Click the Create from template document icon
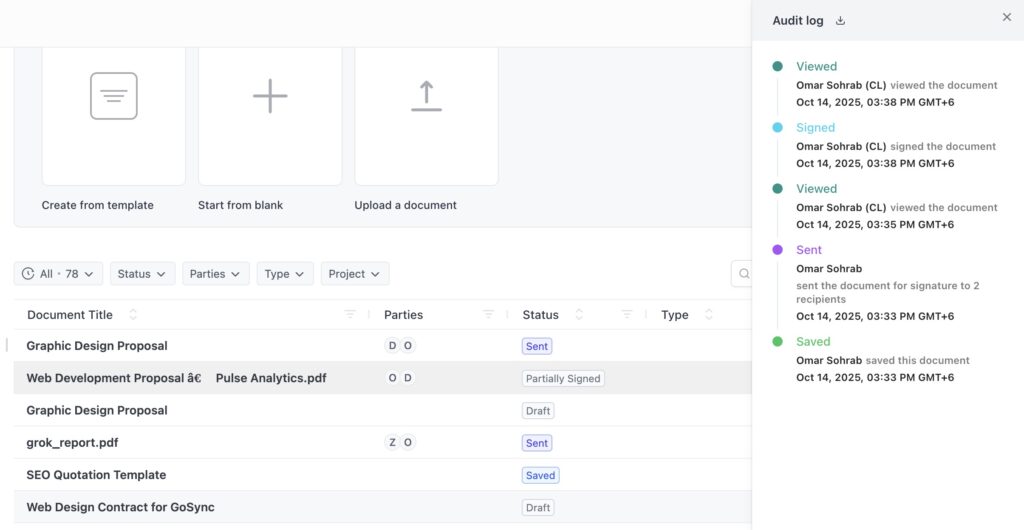 point(113,96)
